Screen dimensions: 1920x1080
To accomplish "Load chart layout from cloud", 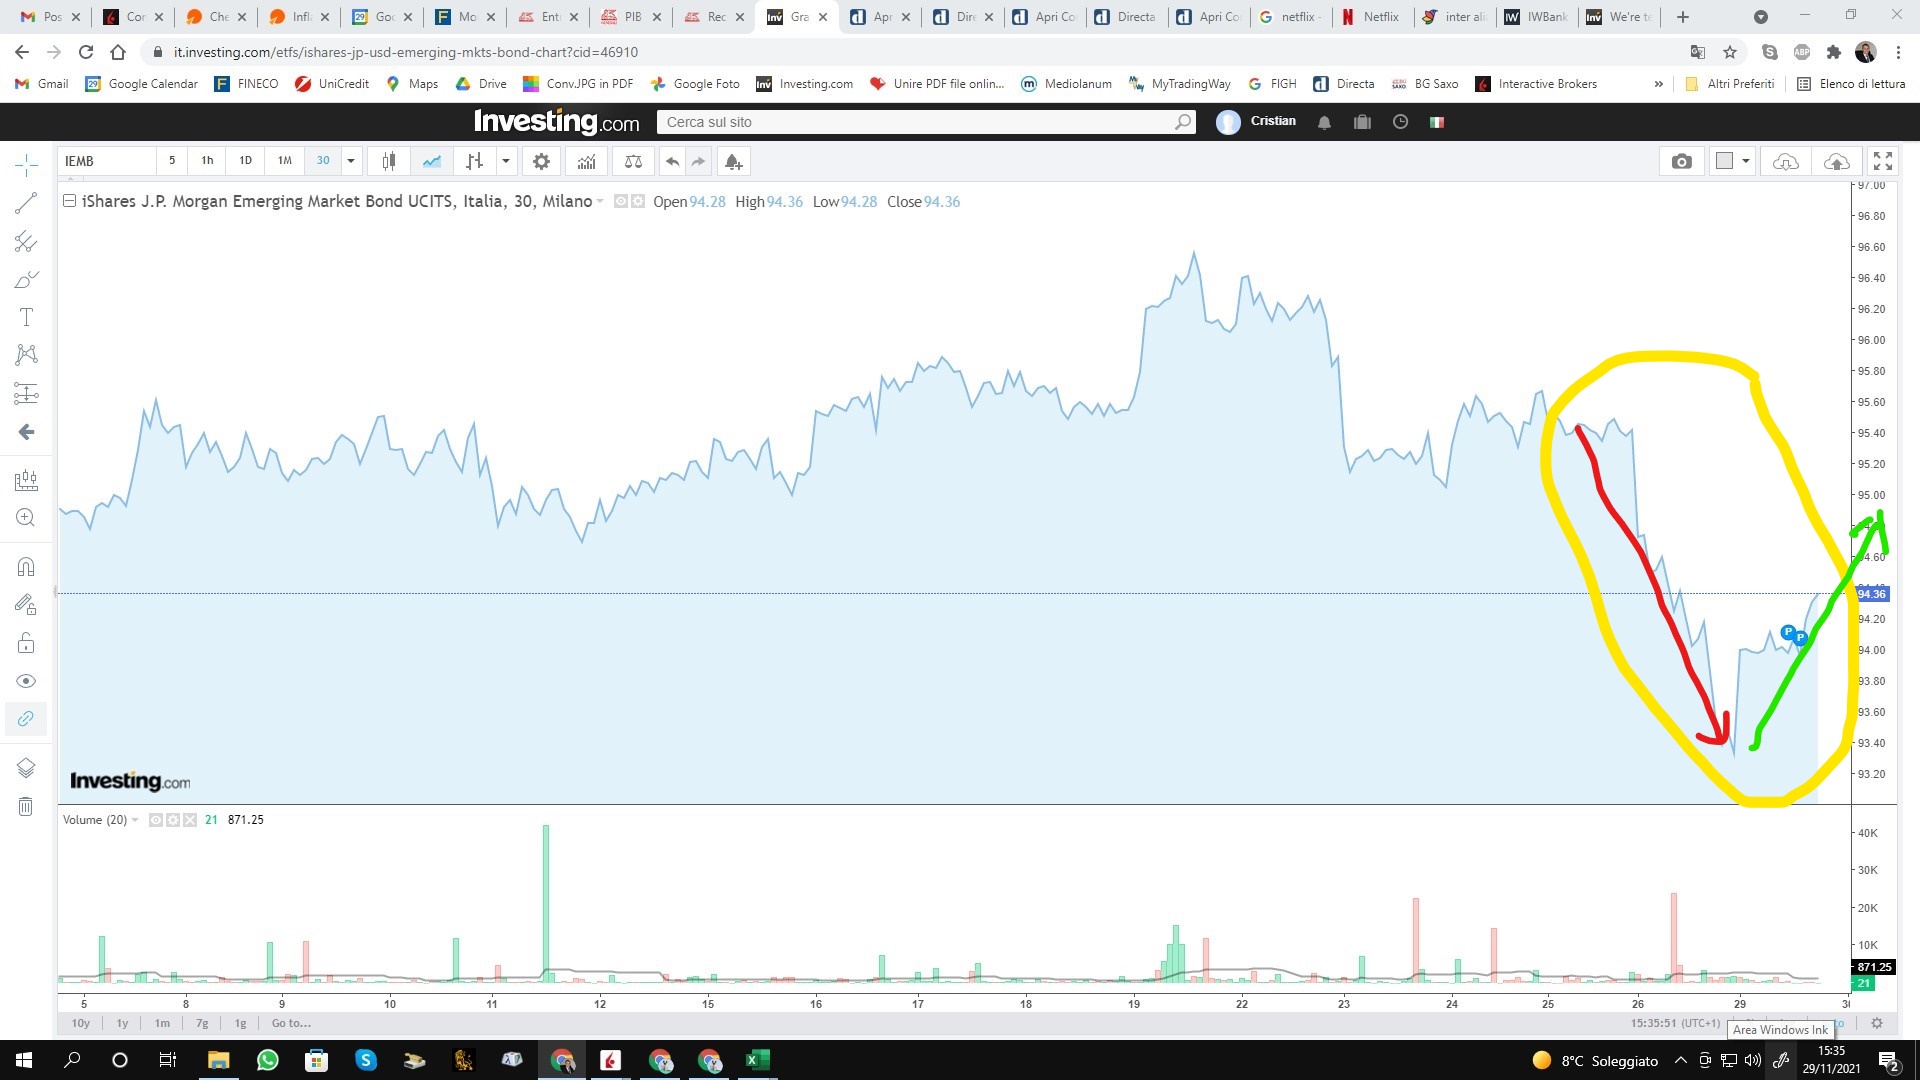I will coord(1786,161).
